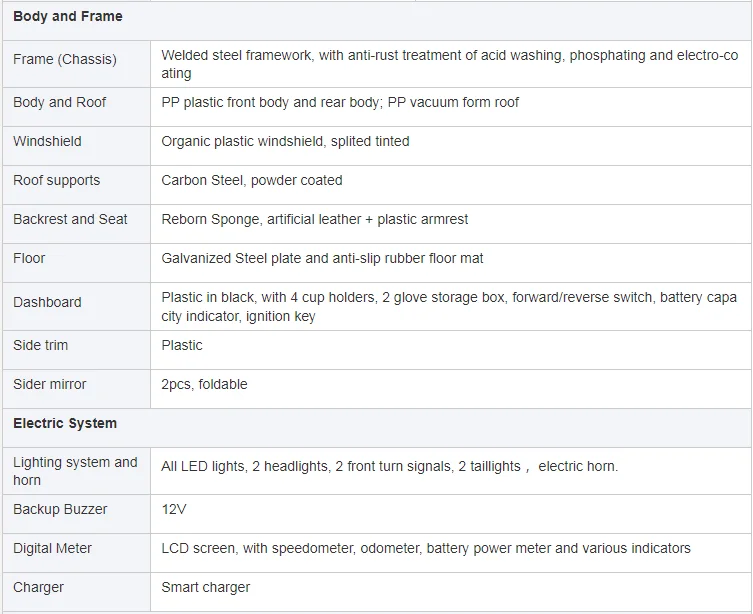Click the organic plastic windshield description
753x614 pixels.
point(285,142)
